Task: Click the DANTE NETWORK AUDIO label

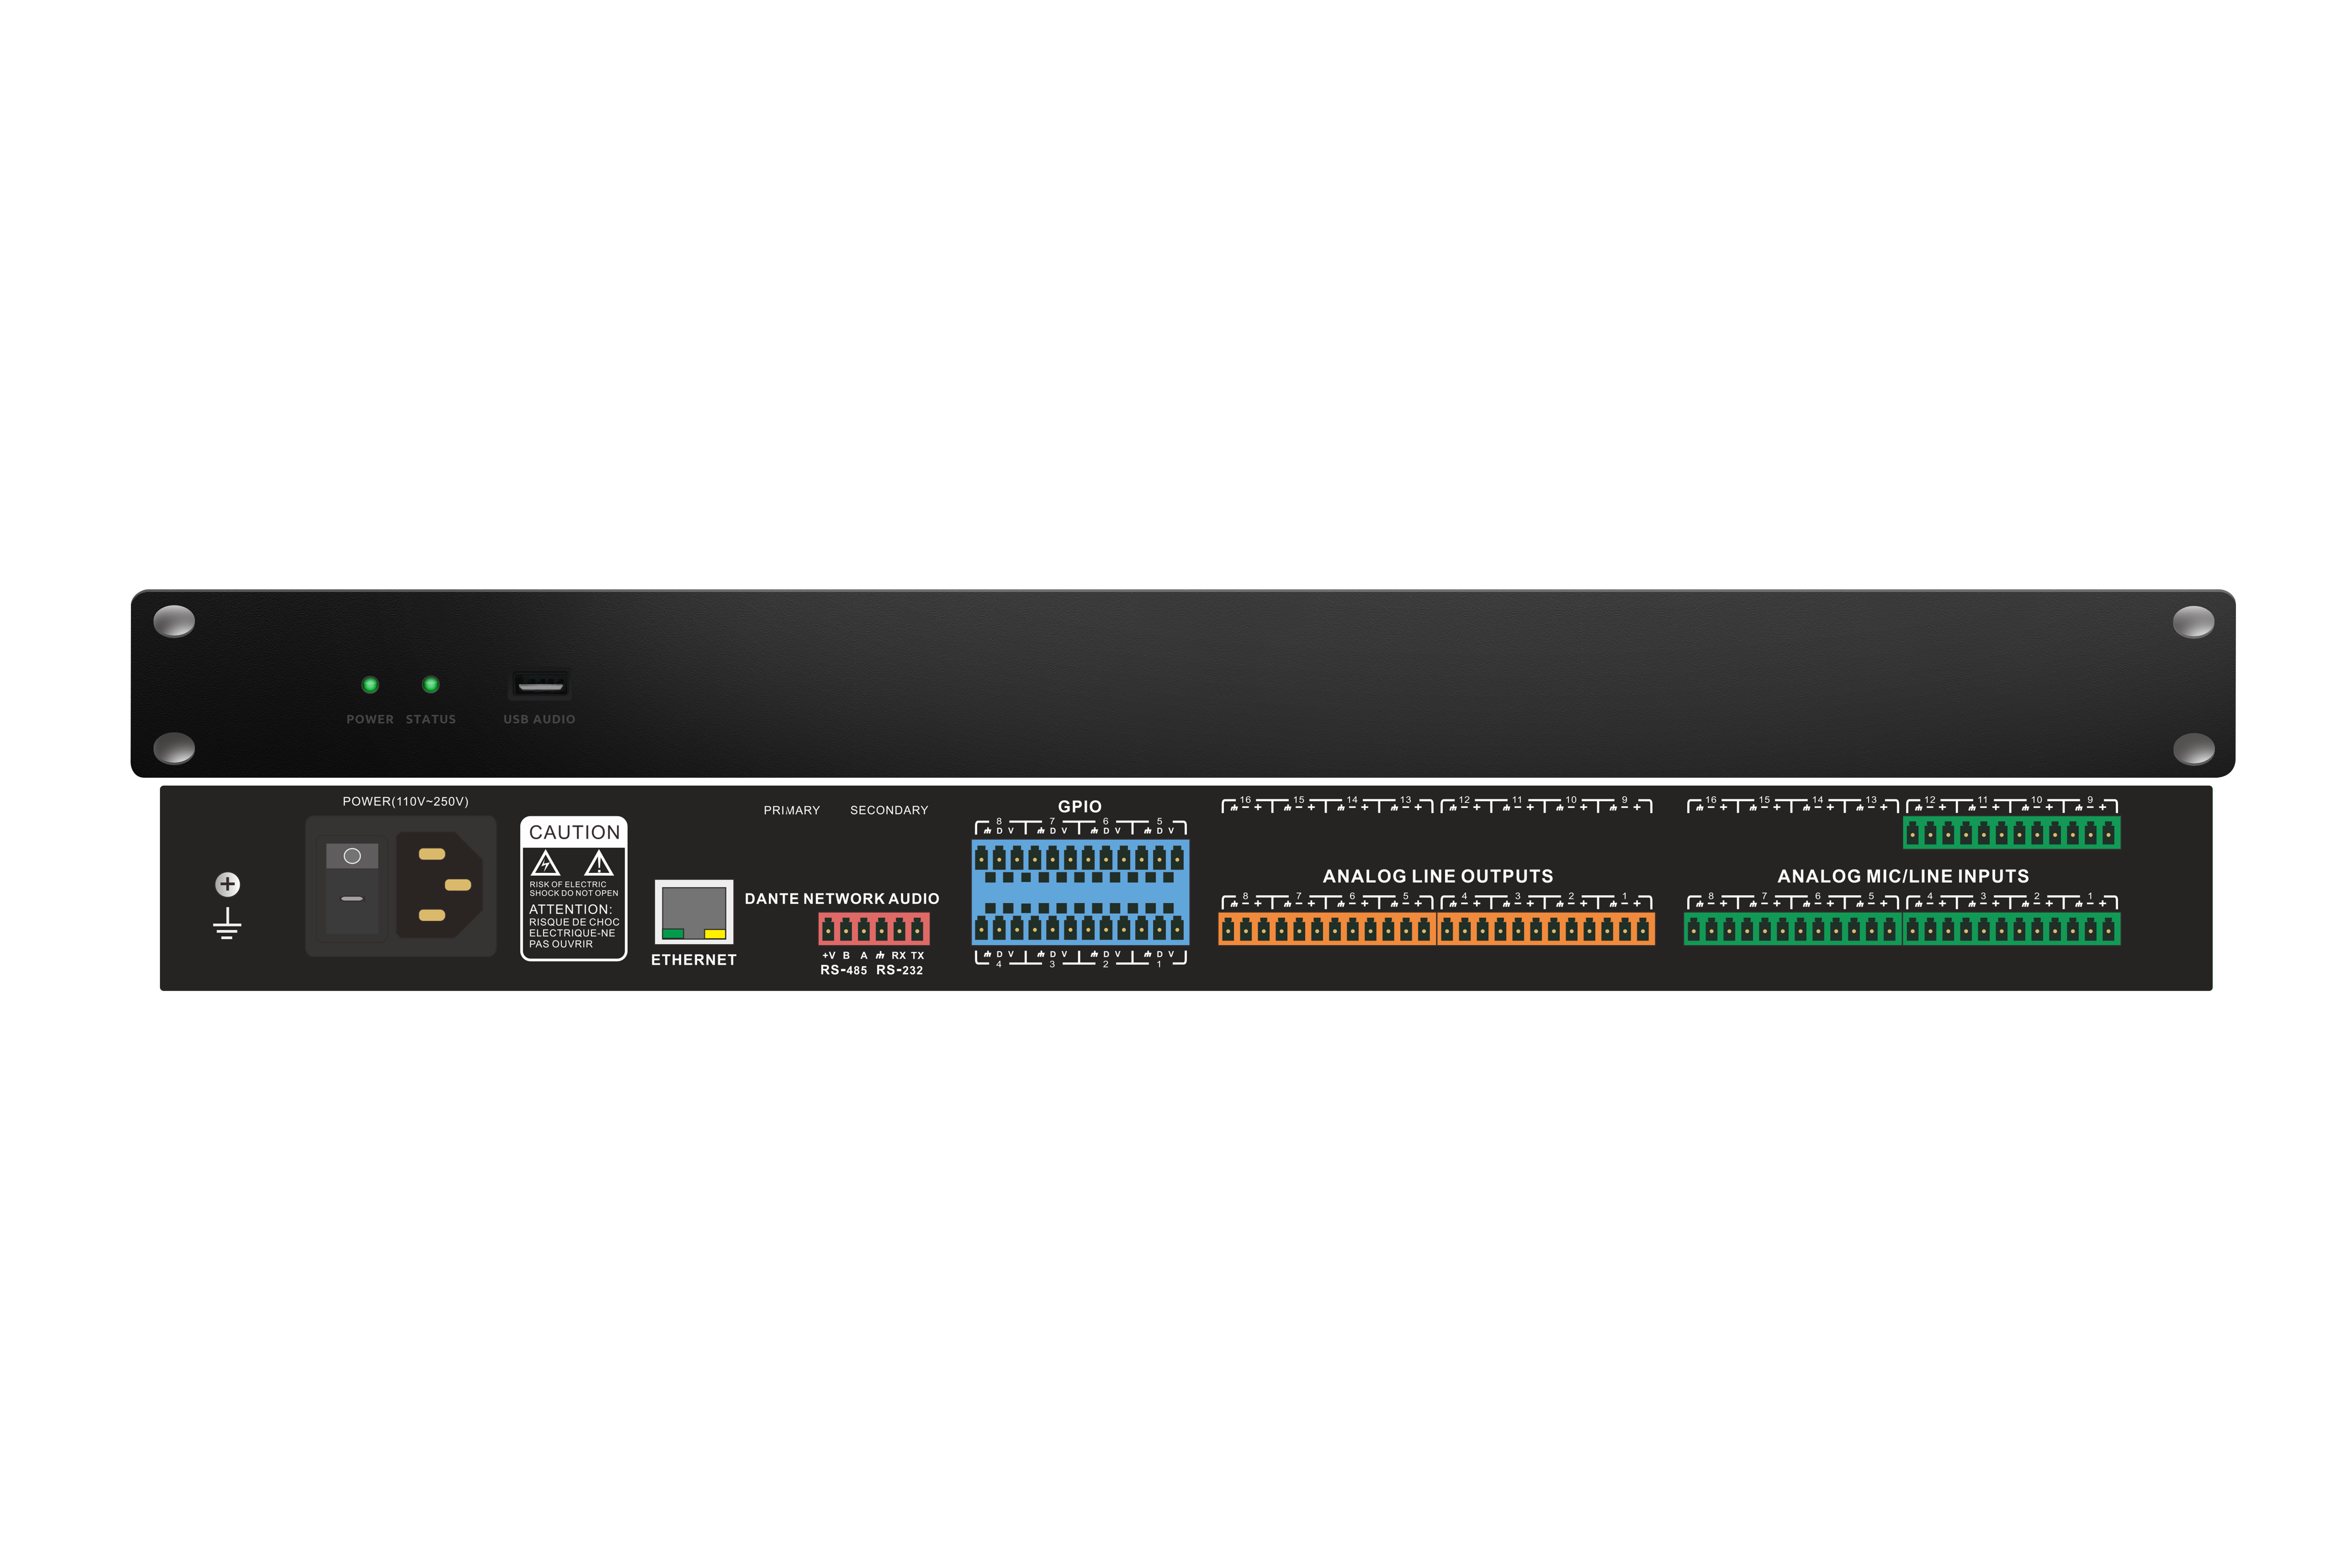Action: 842,899
